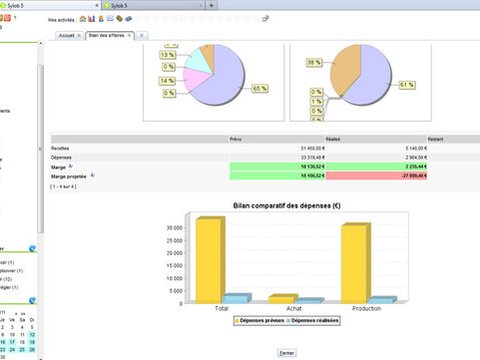Open a new browser tab with plus button
Screen dimensions: 480x360
pos(211,5)
